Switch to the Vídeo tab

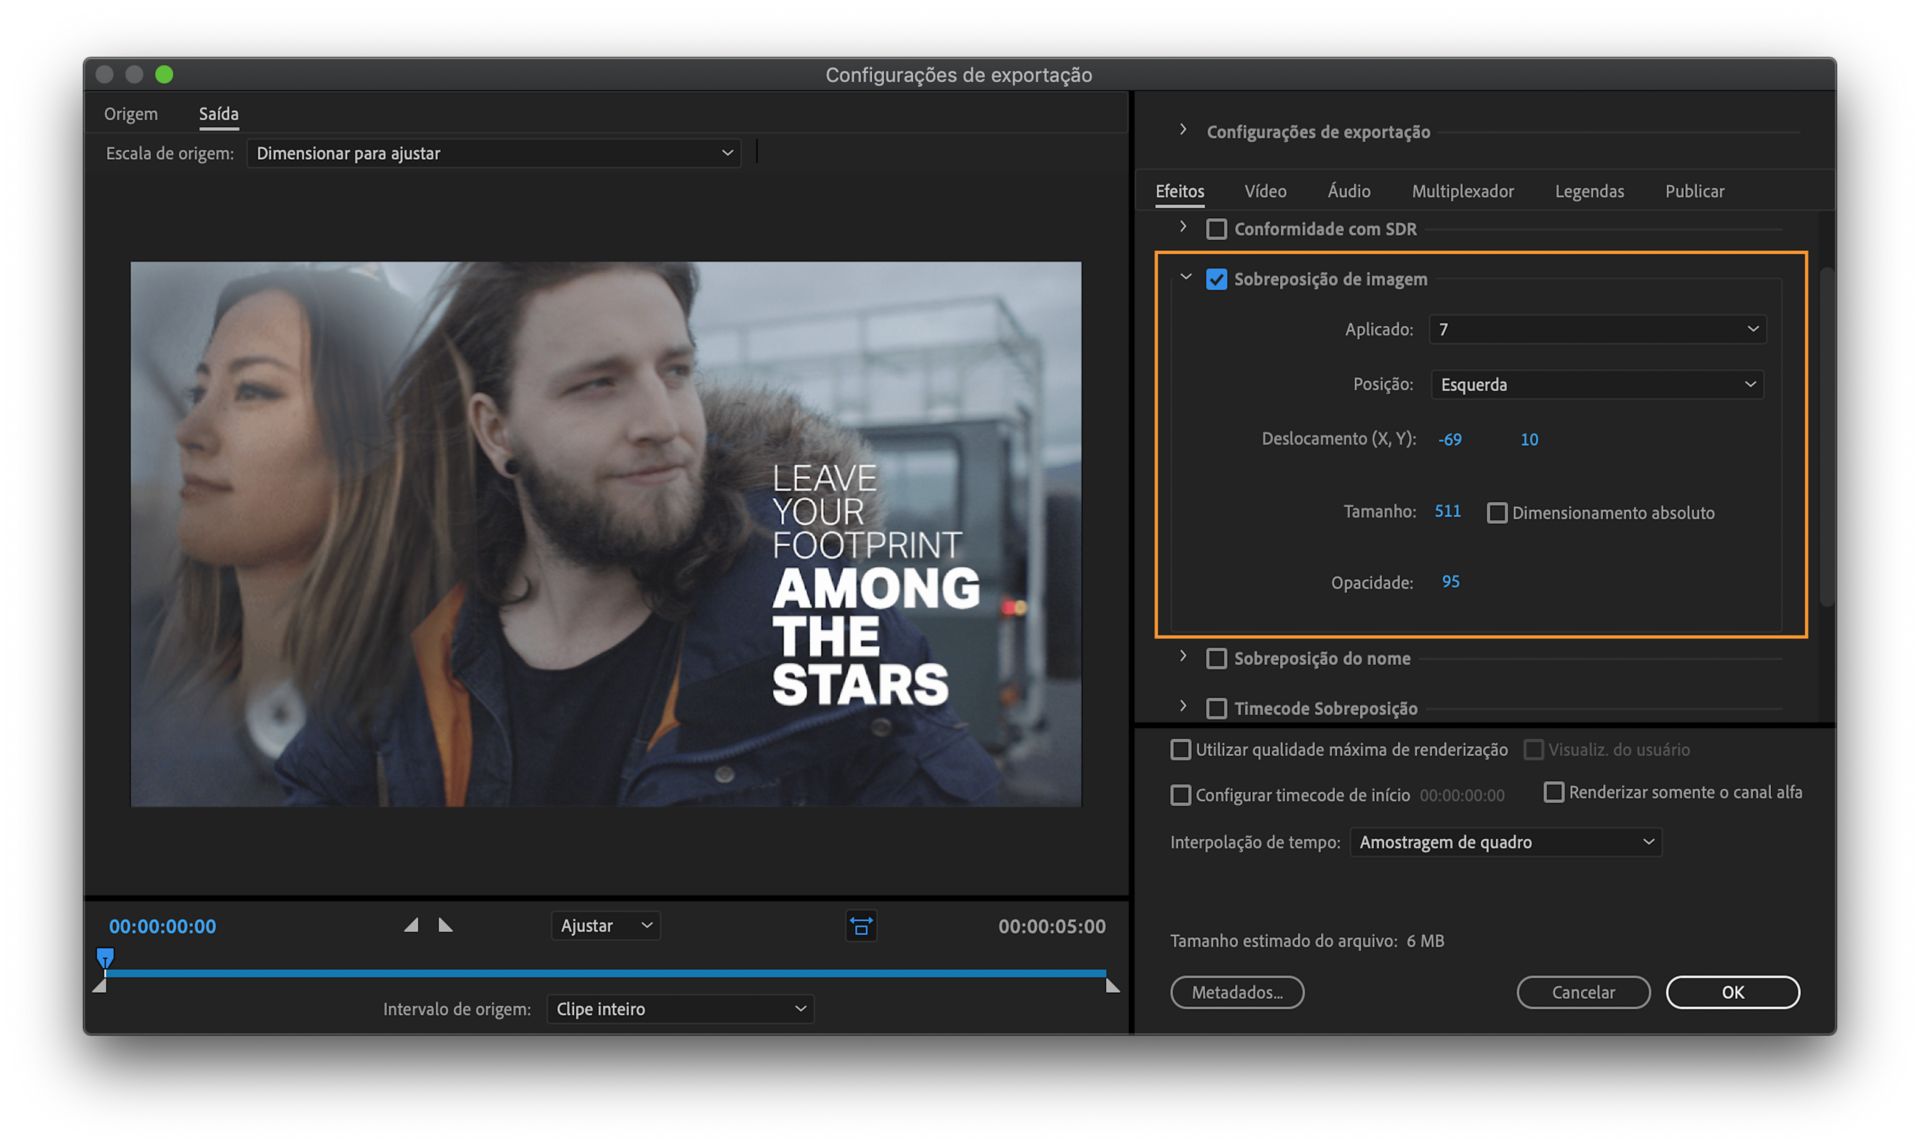(x=1265, y=191)
